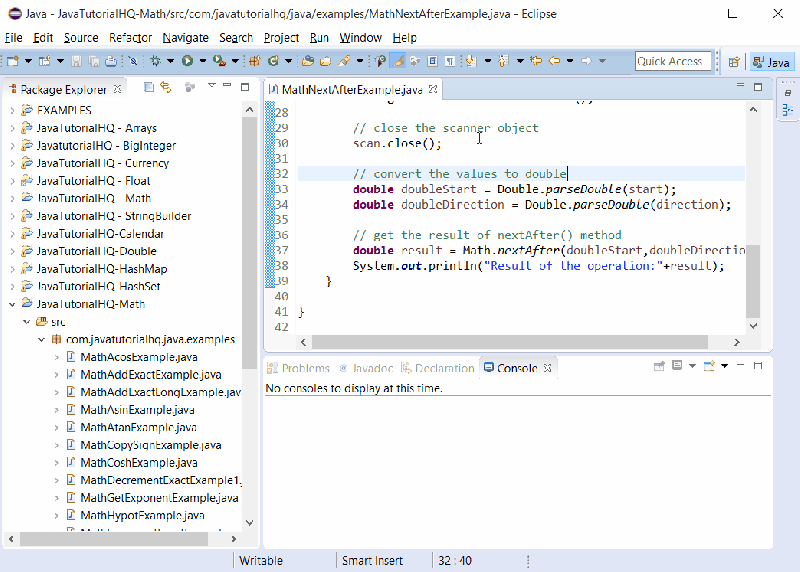The height and width of the screenshot is (572, 800).
Task: Open the Run configurations dropdown arrow
Action: 203,61
